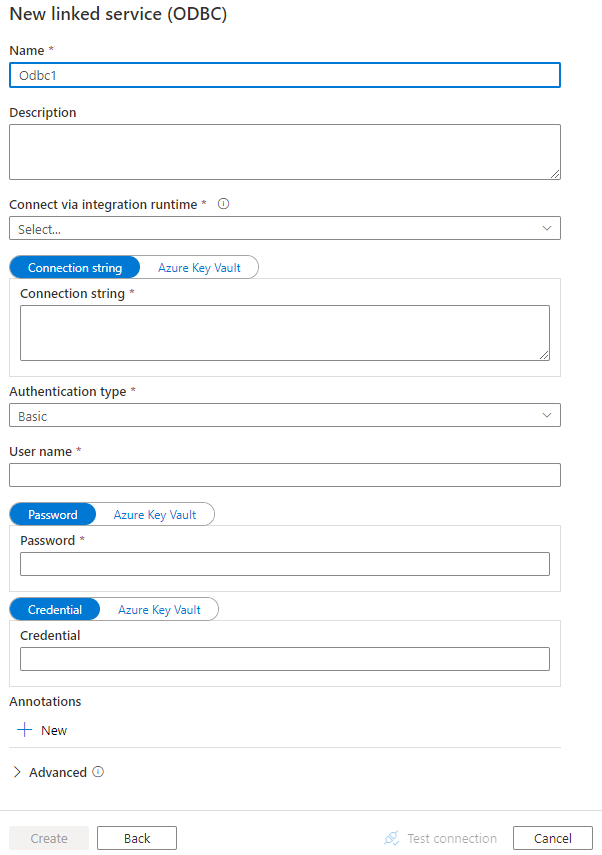602x855 pixels.
Task: Click the Back button
Action: [x=136, y=838]
